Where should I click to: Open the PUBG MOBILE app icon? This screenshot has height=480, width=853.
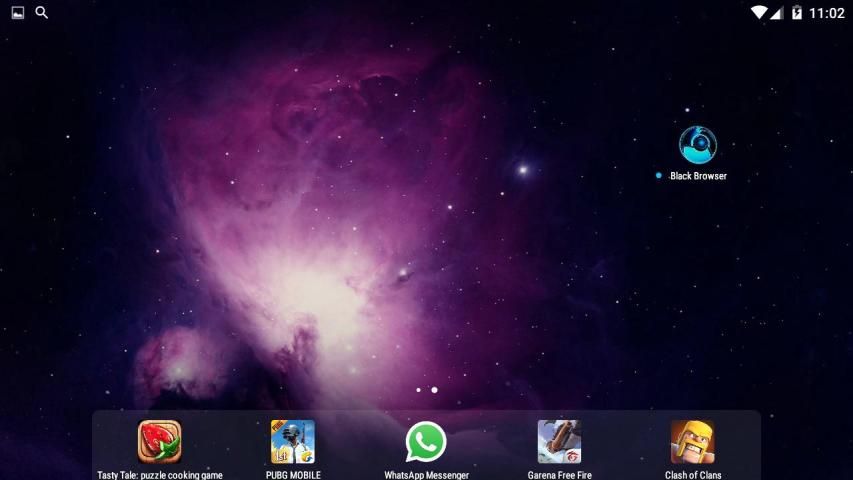click(x=293, y=441)
